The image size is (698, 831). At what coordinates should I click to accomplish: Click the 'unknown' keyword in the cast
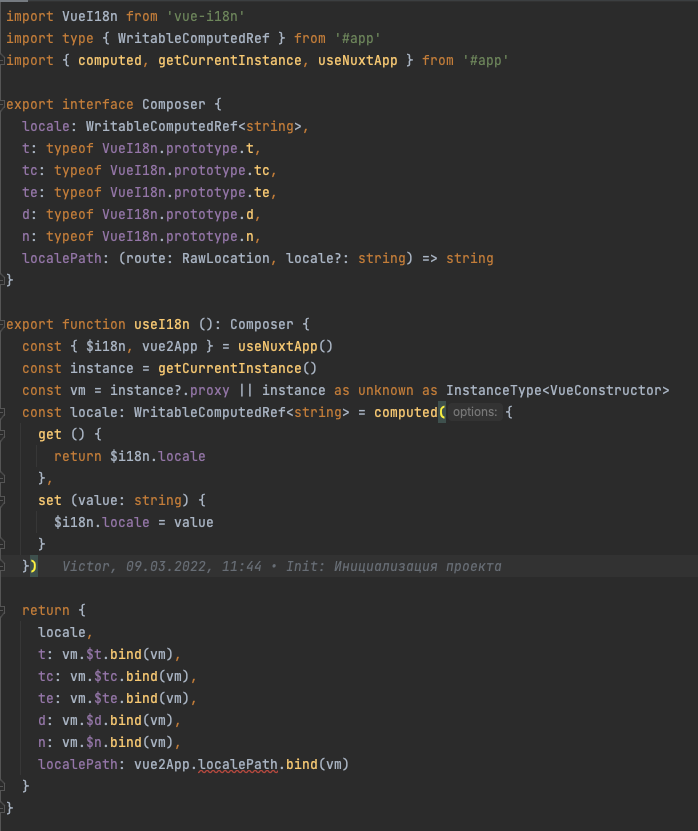tap(386, 390)
